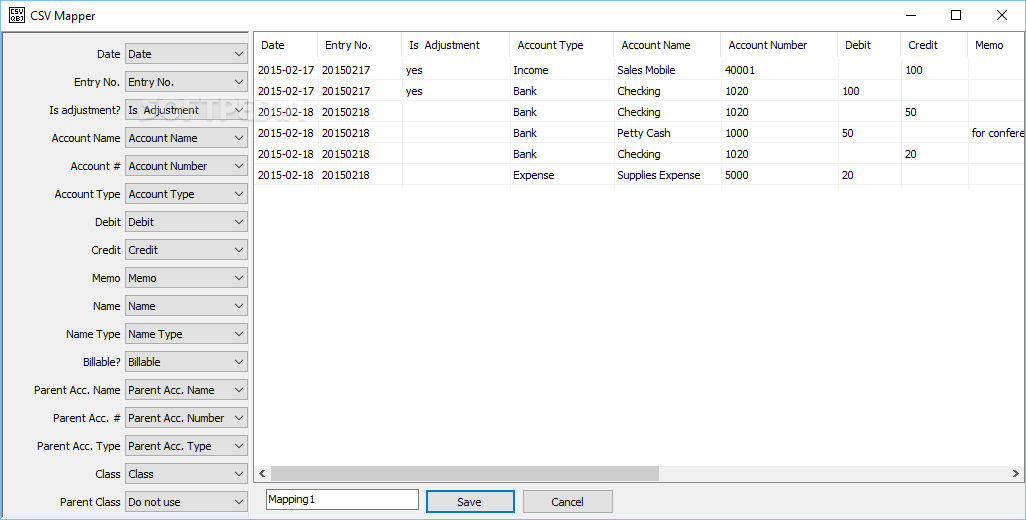Click the Account Number column header
The height and width of the screenshot is (520, 1026).
pyautogui.click(x=779, y=45)
